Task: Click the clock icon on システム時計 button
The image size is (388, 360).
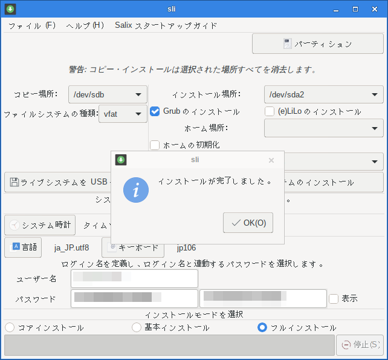Action: pyautogui.click(x=14, y=225)
